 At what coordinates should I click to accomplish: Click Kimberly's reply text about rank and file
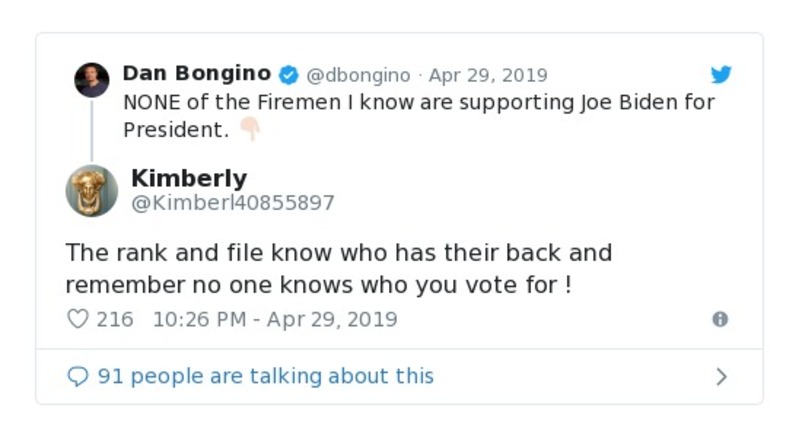pos(338,268)
